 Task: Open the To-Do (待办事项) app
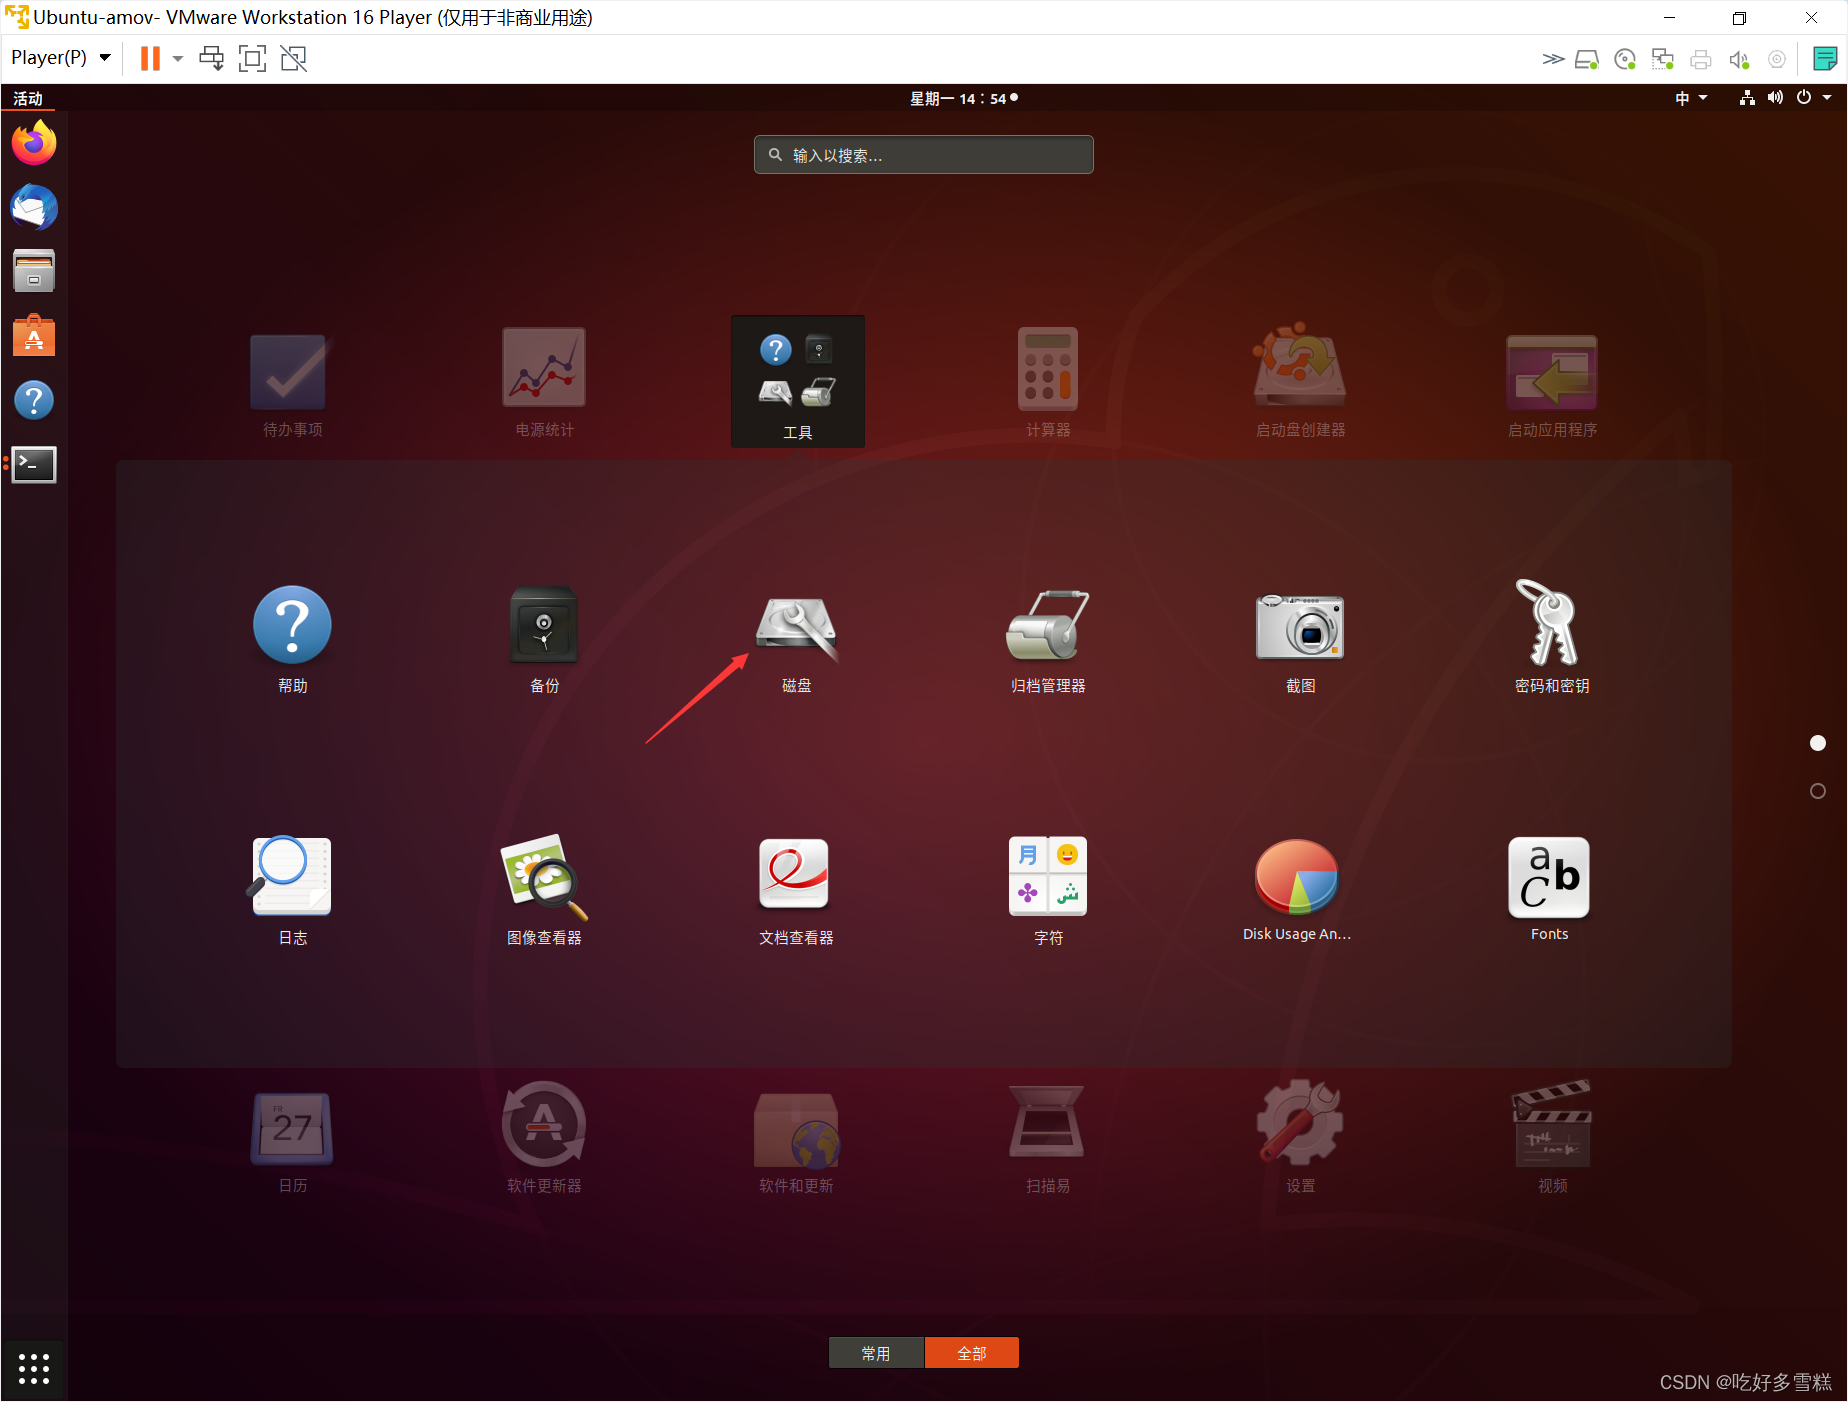pyautogui.click(x=292, y=384)
